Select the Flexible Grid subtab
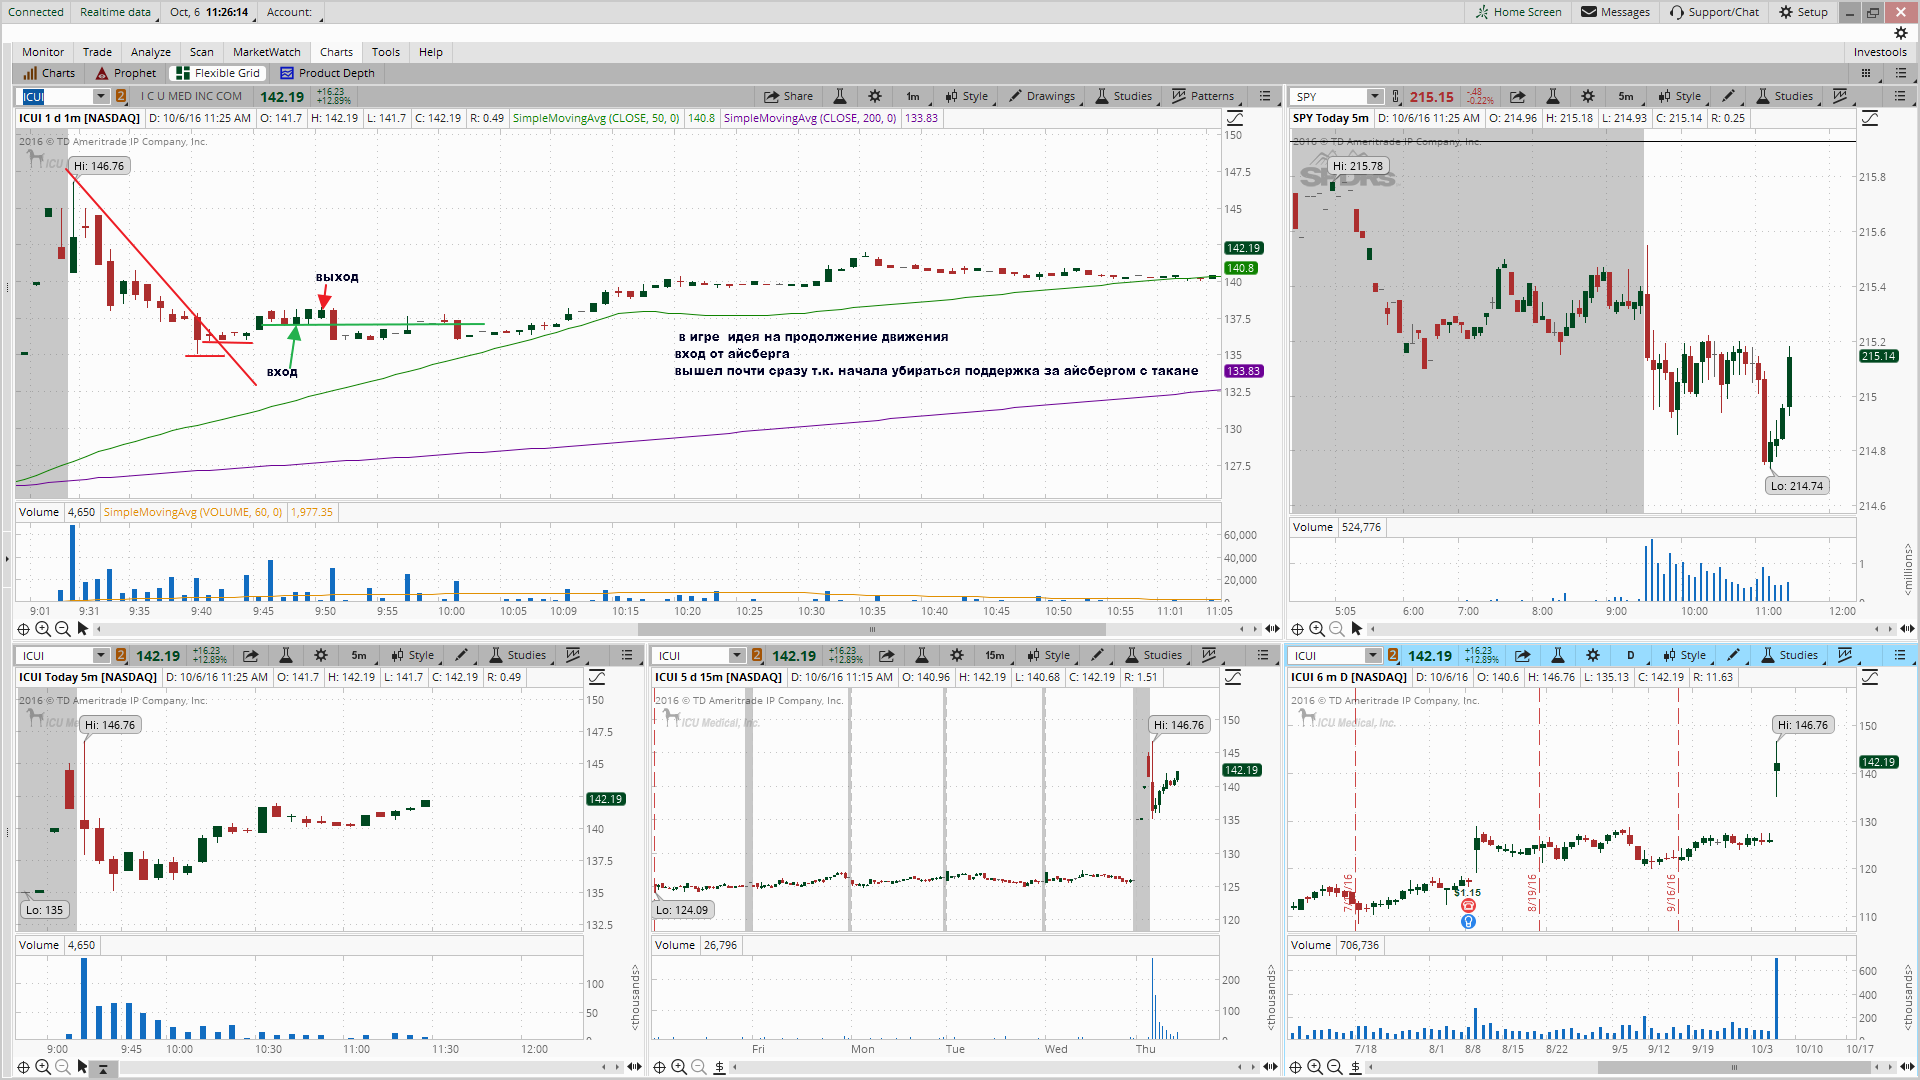This screenshot has height=1080, width=1920. pyautogui.click(x=218, y=73)
